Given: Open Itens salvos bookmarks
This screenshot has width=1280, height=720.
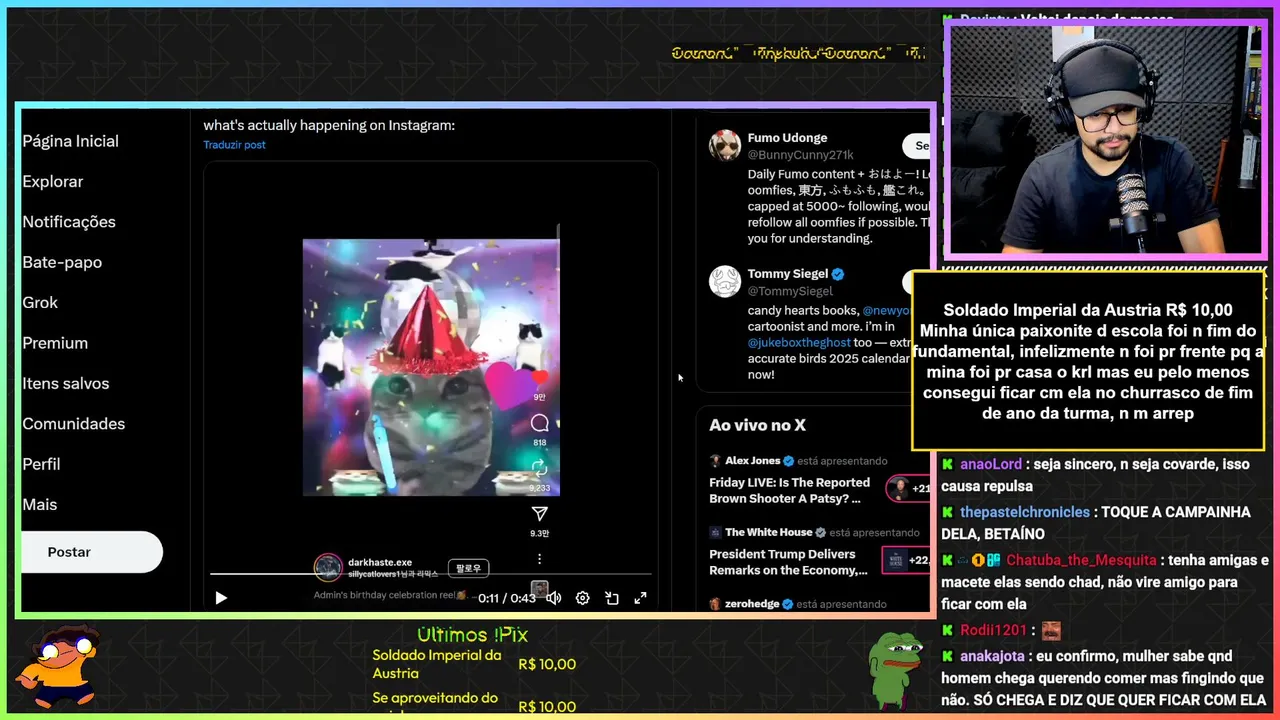Looking at the screenshot, I should coord(66,383).
